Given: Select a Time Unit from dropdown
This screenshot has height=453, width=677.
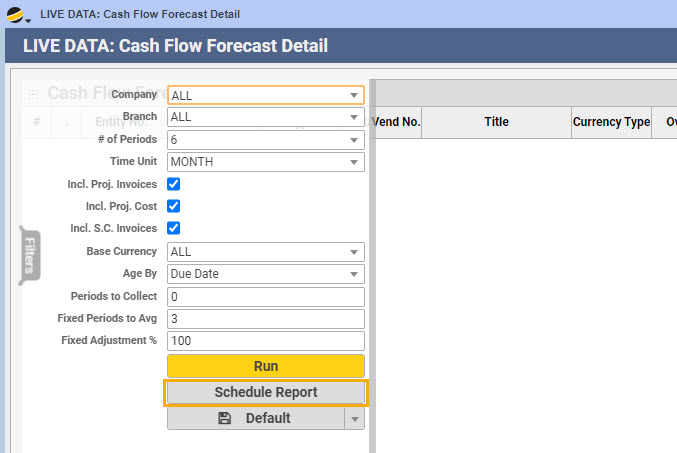Looking at the screenshot, I should coord(265,161).
